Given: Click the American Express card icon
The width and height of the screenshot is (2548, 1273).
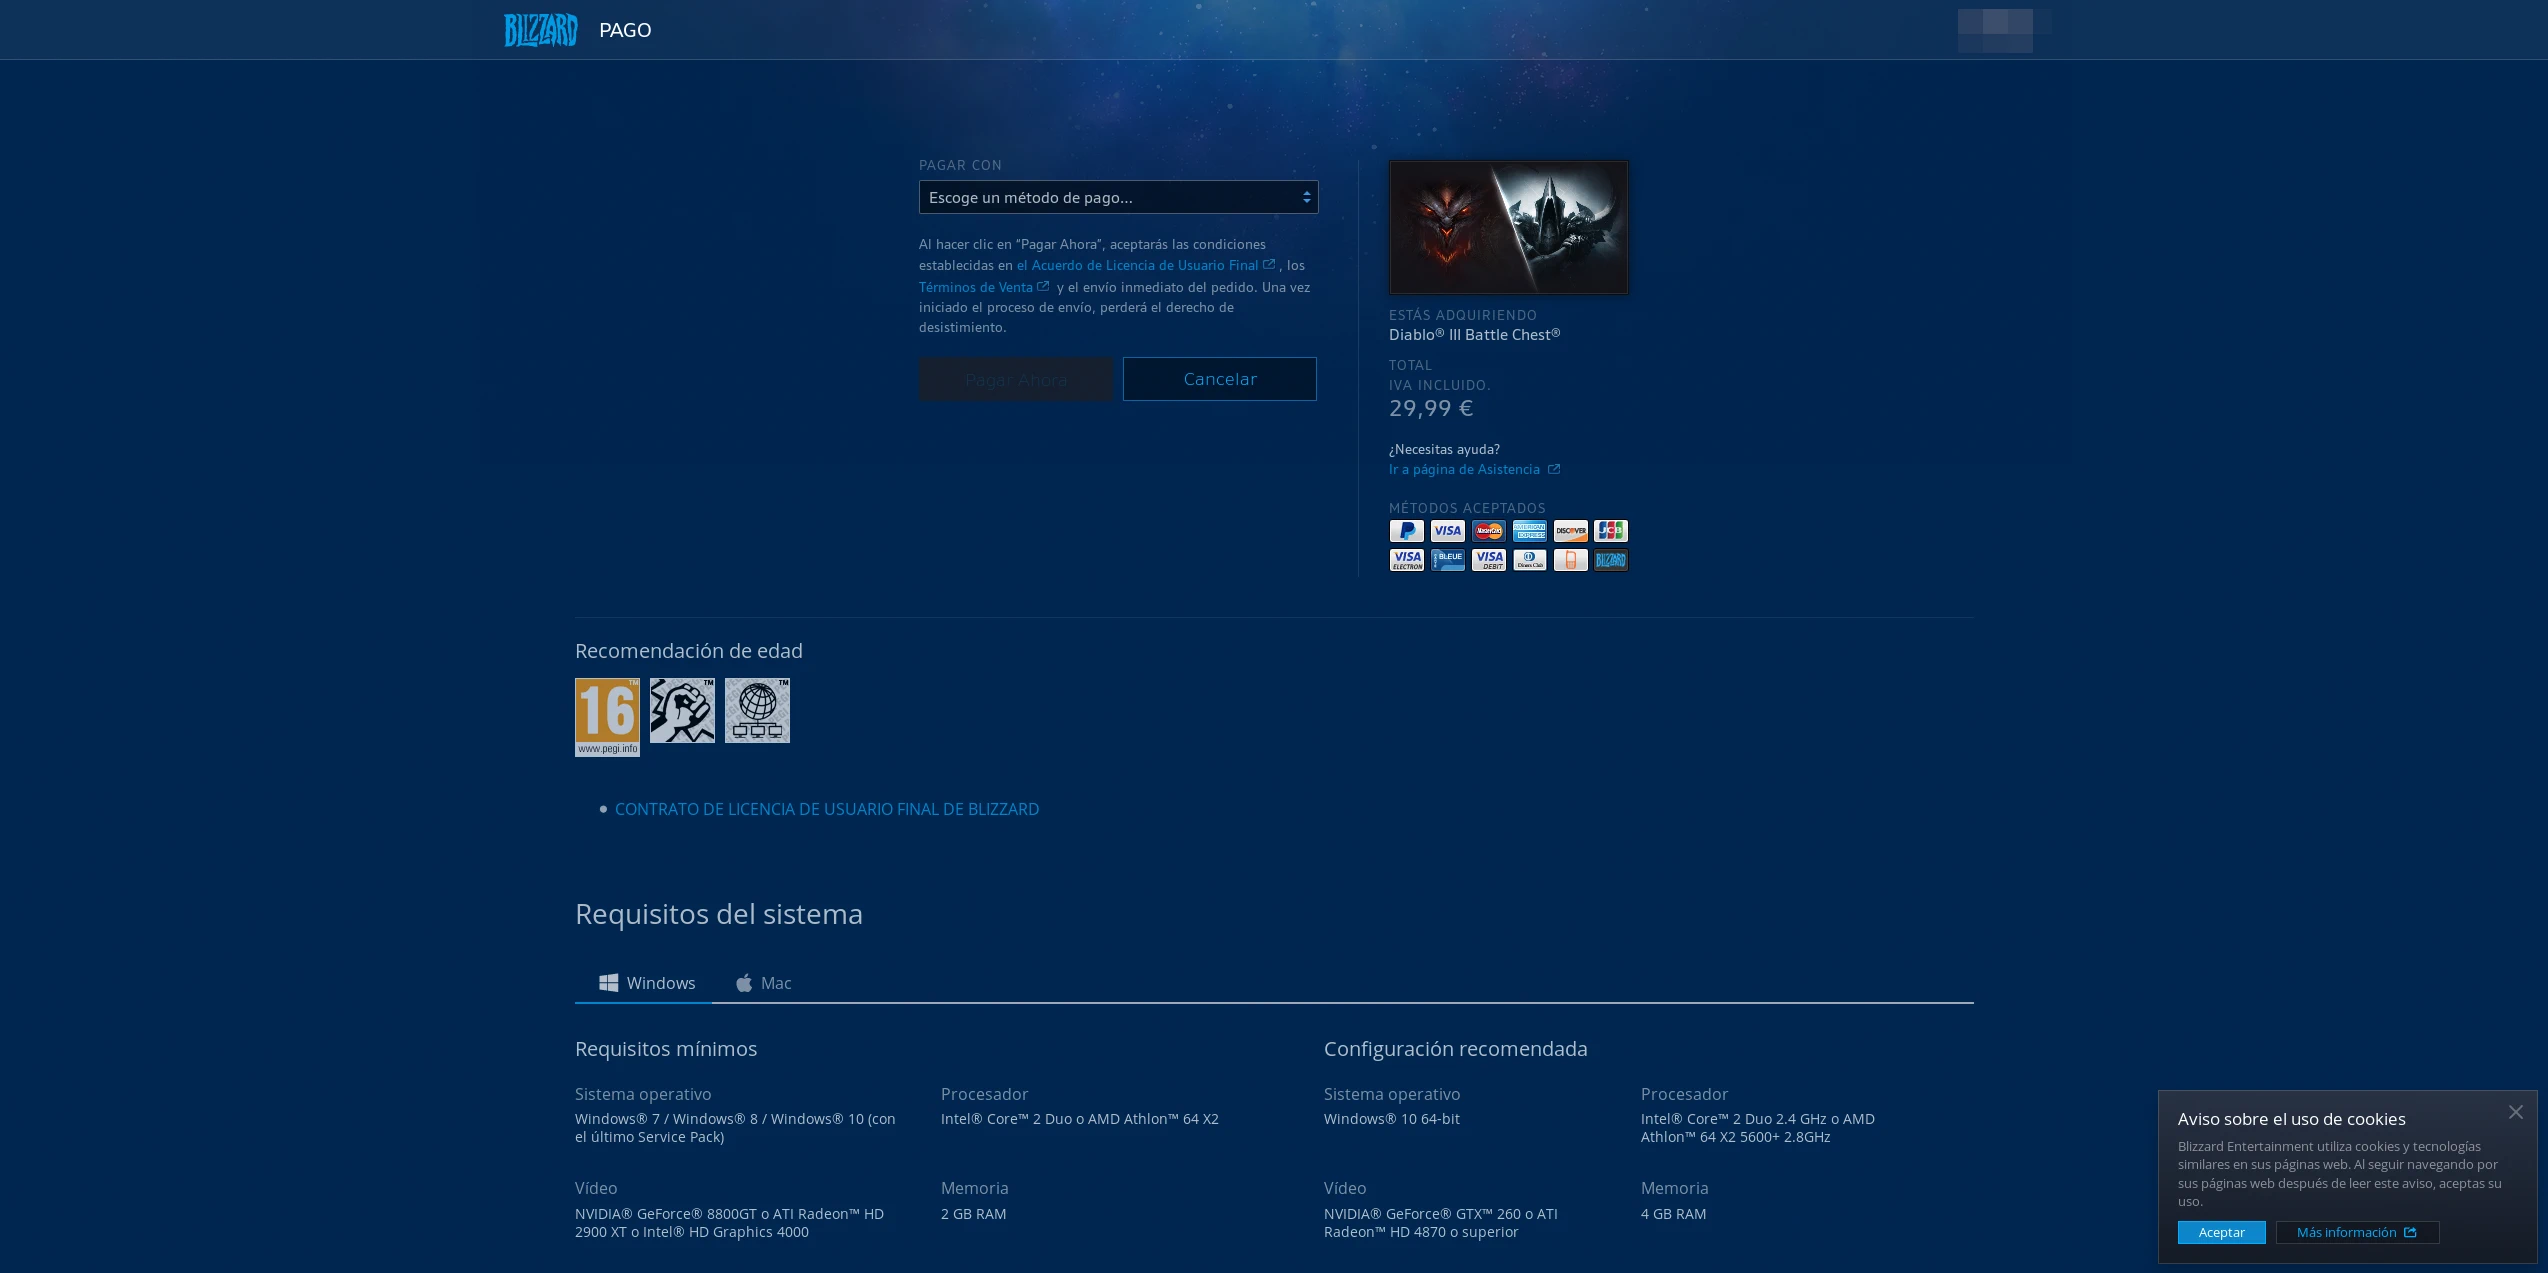Looking at the screenshot, I should (1529, 531).
